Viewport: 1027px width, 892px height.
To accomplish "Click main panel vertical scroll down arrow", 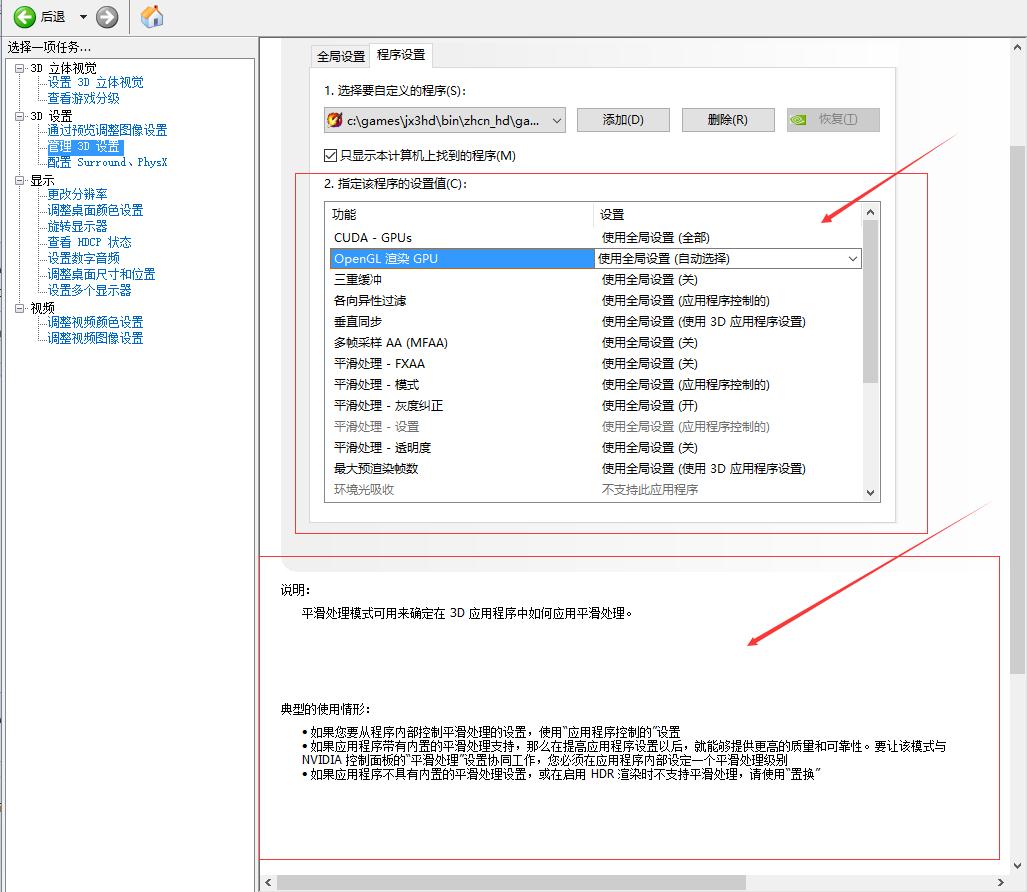I will 1017,864.
